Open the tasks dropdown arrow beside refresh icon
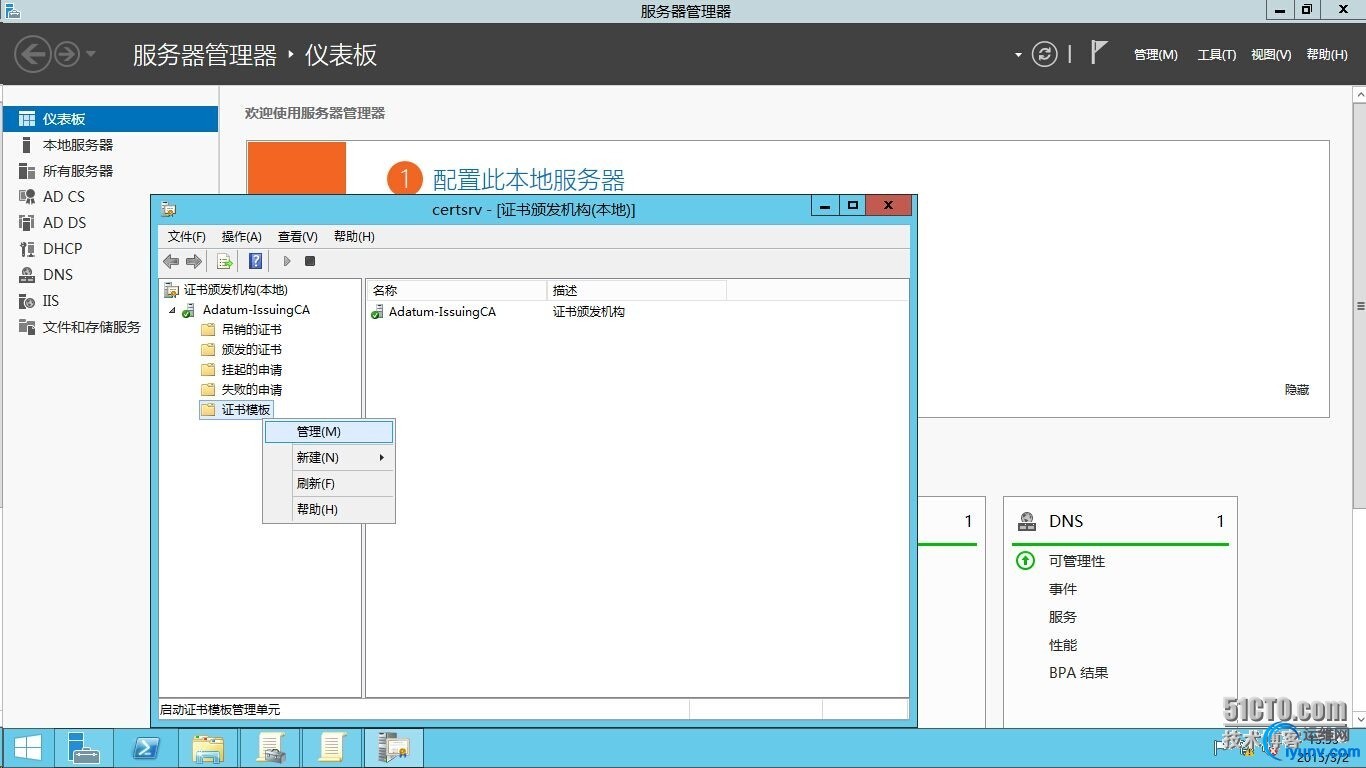The width and height of the screenshot is (1366, 768). point(1018,55)
